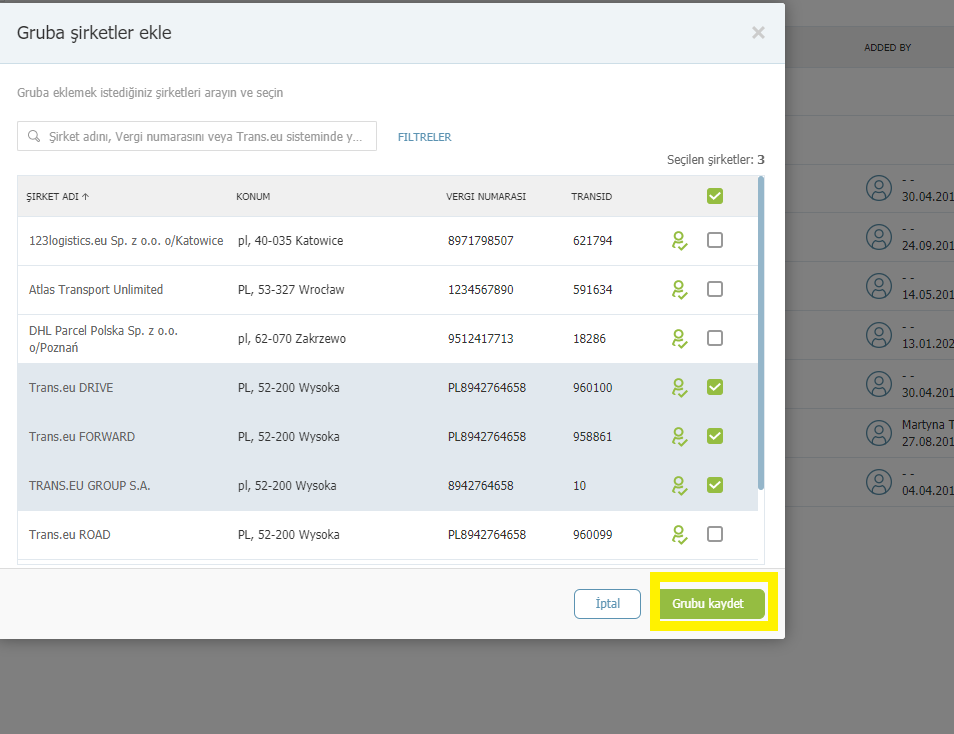Image resolution: width=954 pixels, height=734 pixels.
Task: Uncheck the Trans.eu FORWARD checkbox
Action: tap(715, 436)
